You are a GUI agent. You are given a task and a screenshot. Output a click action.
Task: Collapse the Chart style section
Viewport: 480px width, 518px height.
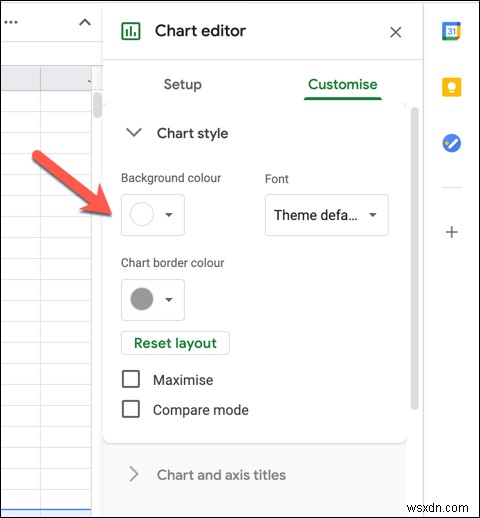pos(134,132)
